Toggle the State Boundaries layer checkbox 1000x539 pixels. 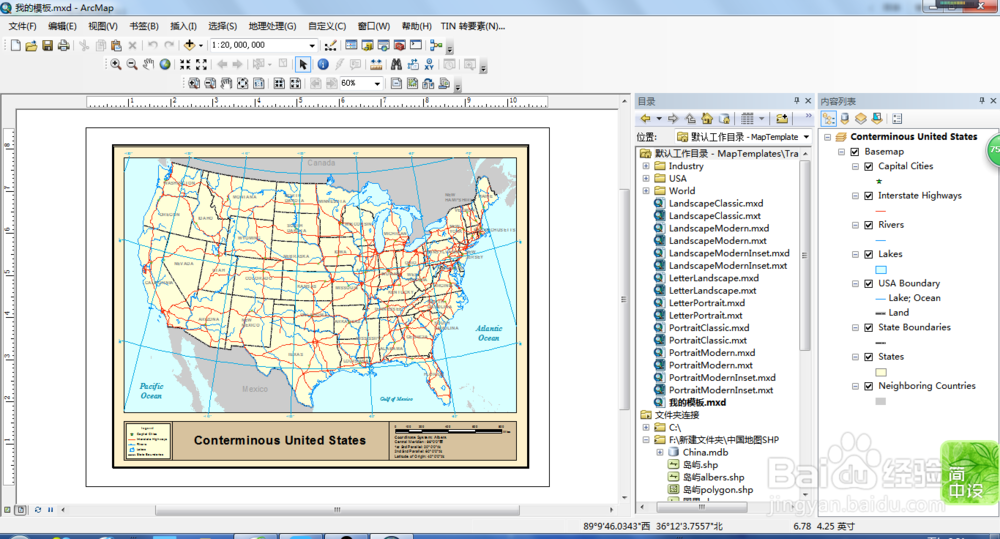coord(869,328)
